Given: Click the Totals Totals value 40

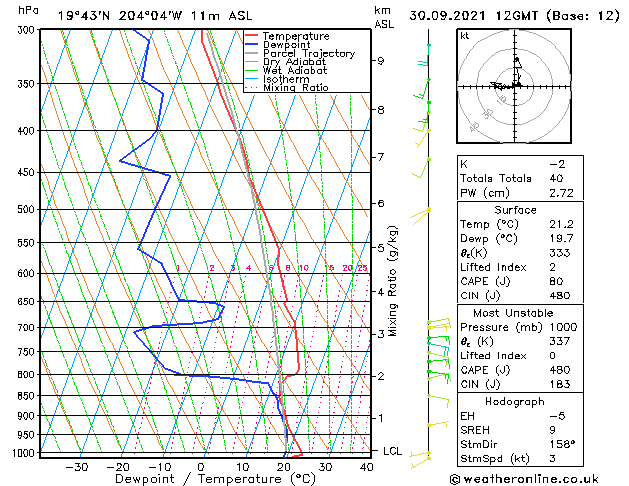Looking at the screenshot, I should (556, 178).
